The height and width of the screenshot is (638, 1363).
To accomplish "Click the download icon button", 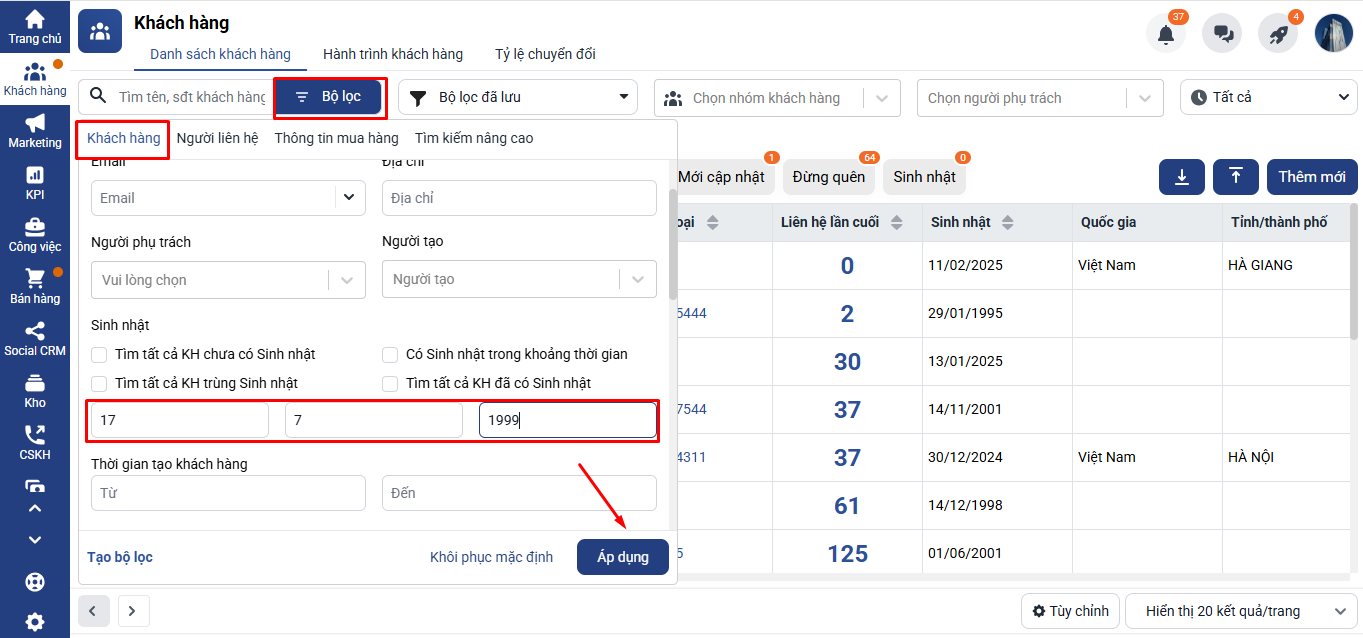I will 1182,177.
